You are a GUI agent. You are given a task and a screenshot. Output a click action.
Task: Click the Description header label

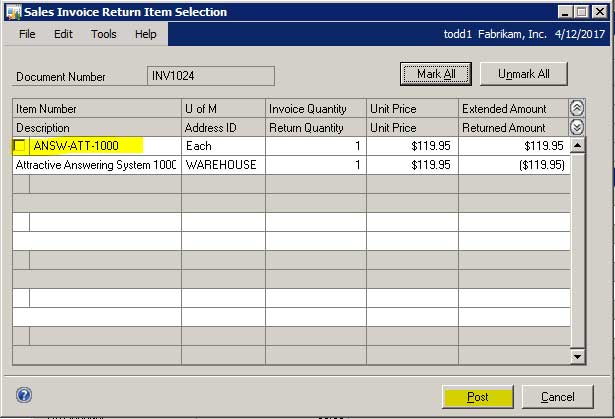43,128
